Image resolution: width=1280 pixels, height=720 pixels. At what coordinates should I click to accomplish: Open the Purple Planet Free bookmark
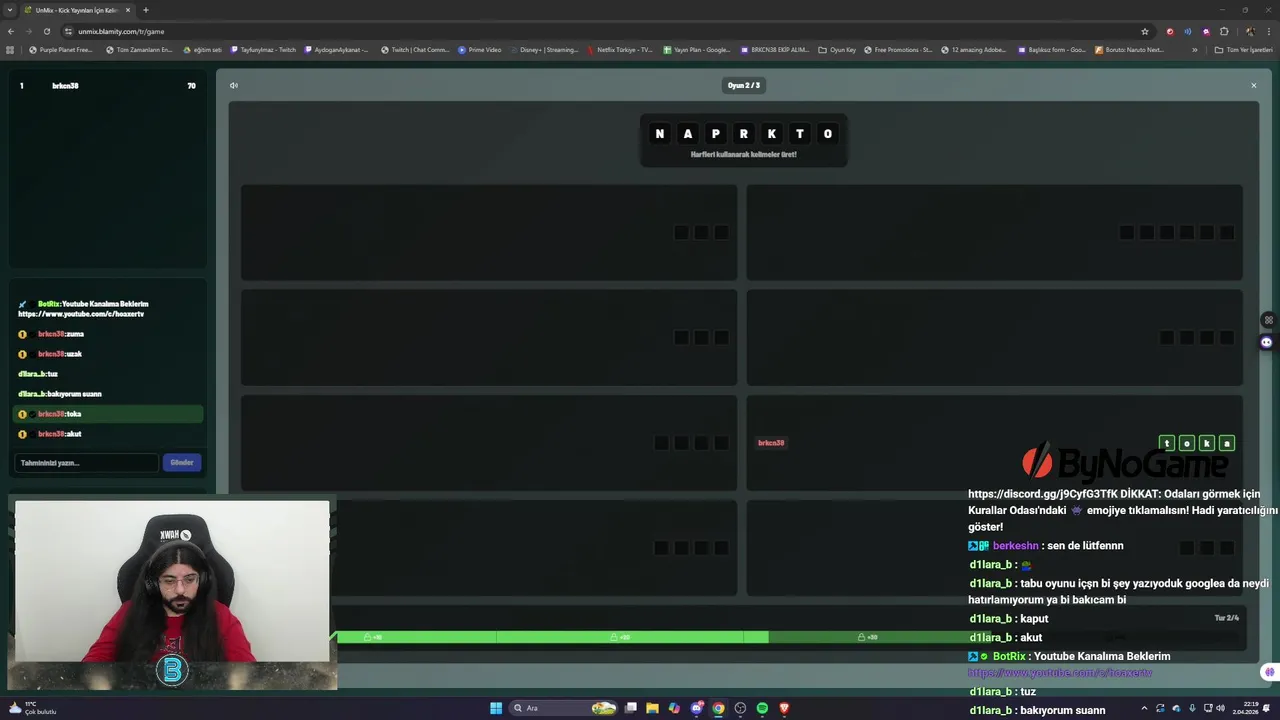[61, 49]
